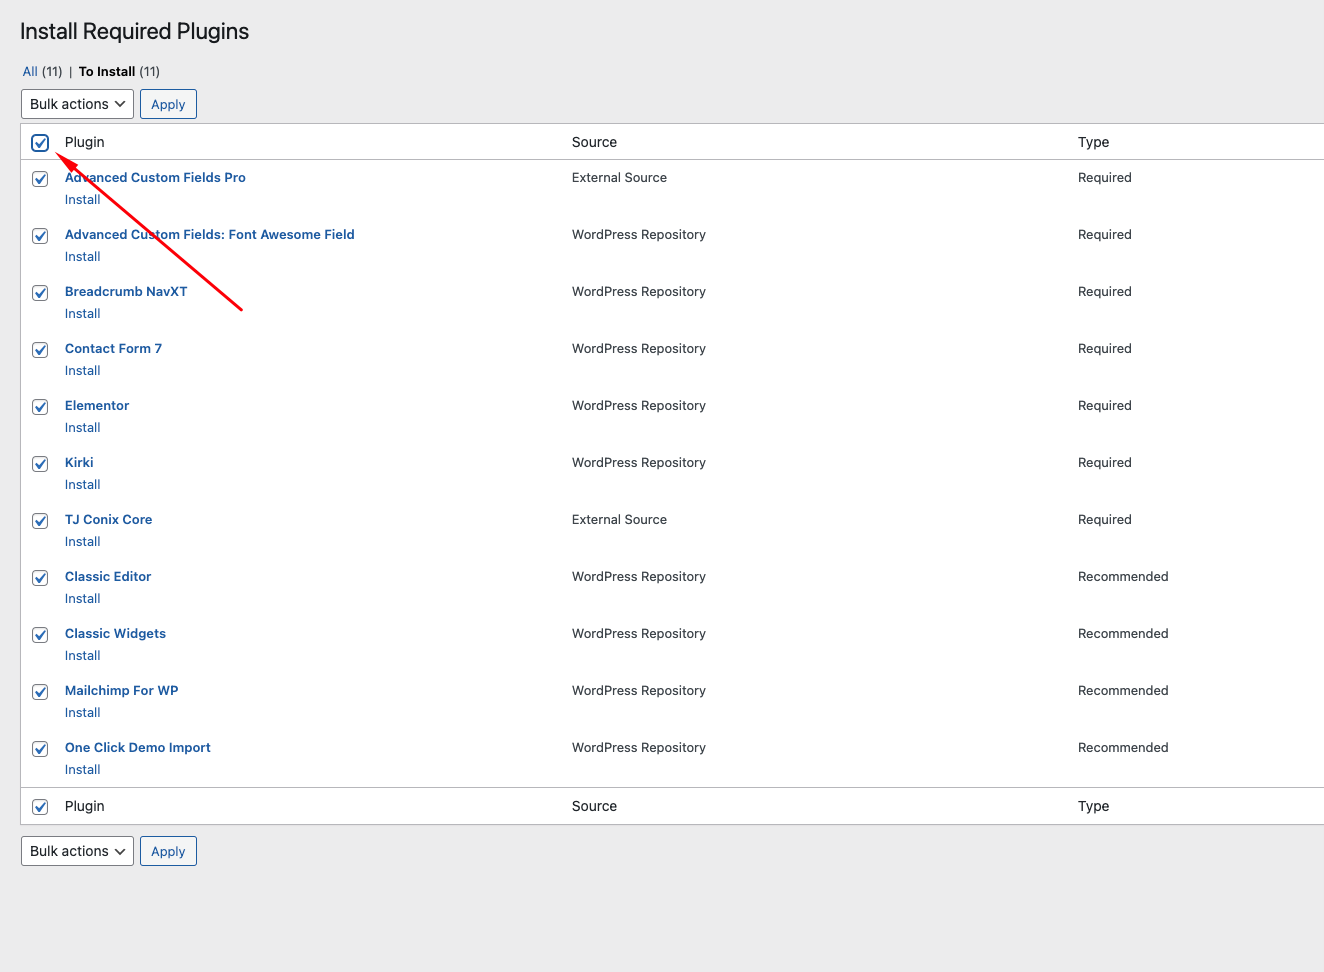Click Recommended in Mailchimp For WP row
Image resolution: width=1324 pixels, height=972 pixels.
click(x=1123, y=690)
